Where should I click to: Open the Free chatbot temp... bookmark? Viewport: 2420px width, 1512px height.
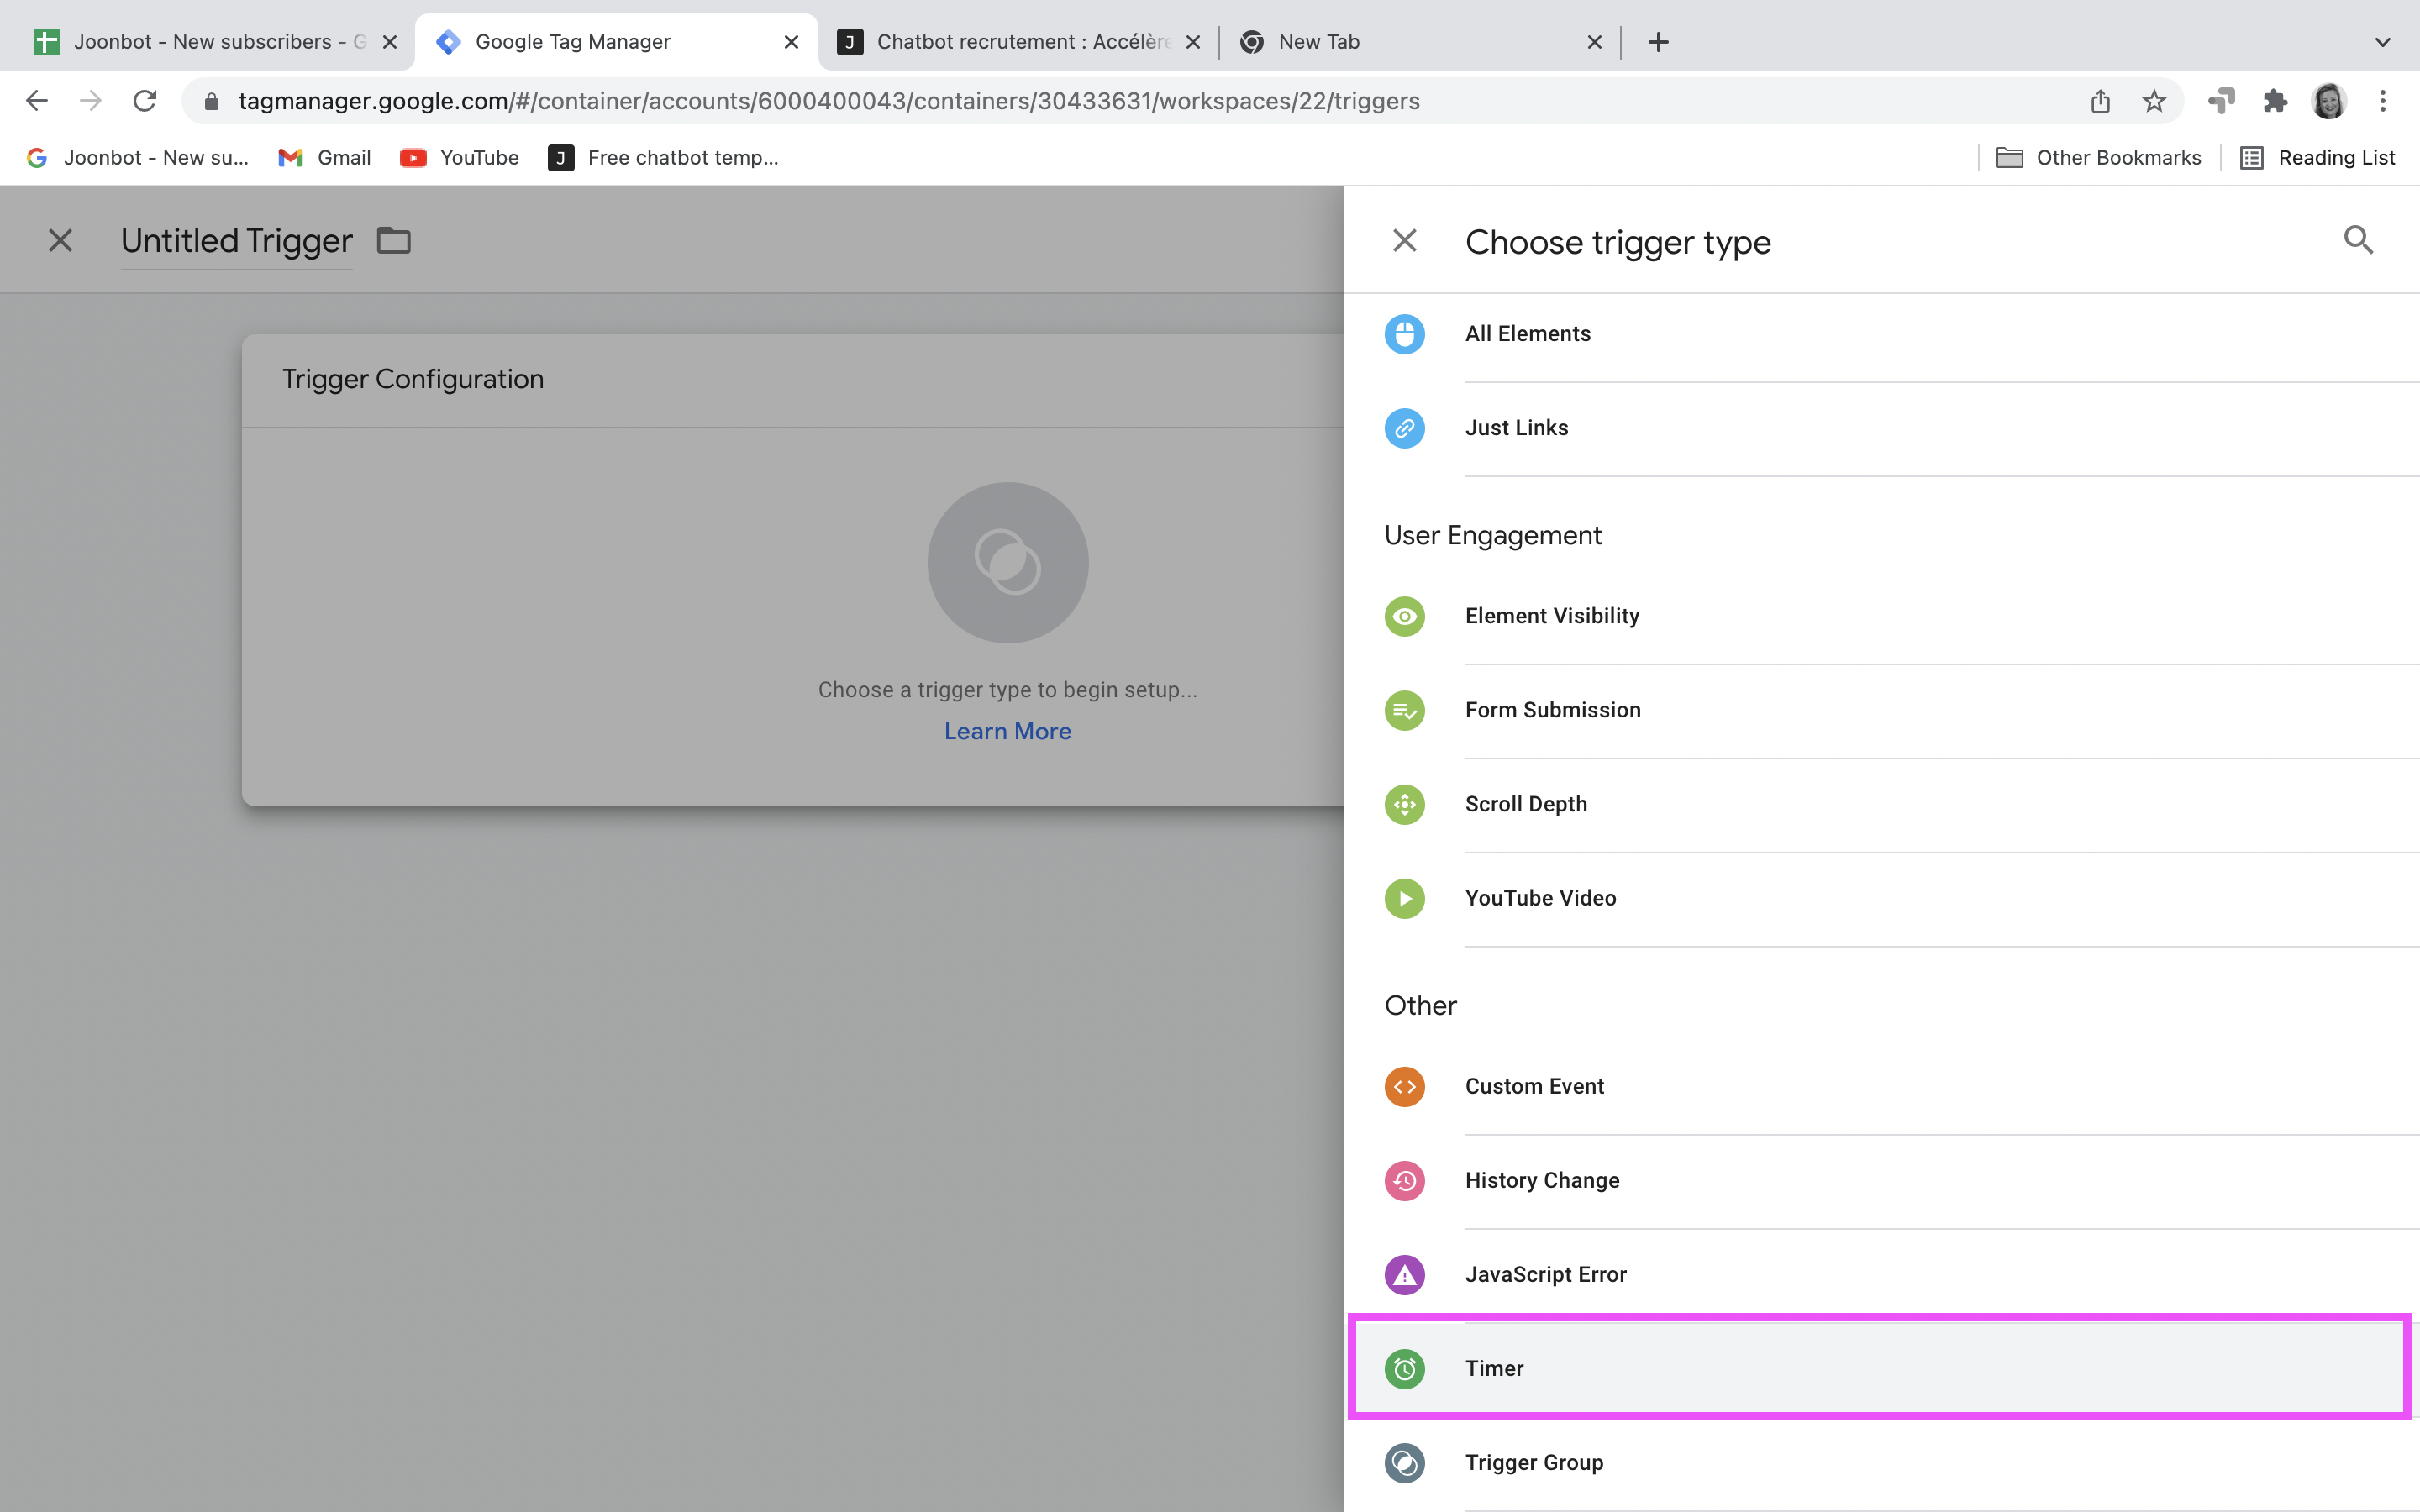[x=663, y=158]
